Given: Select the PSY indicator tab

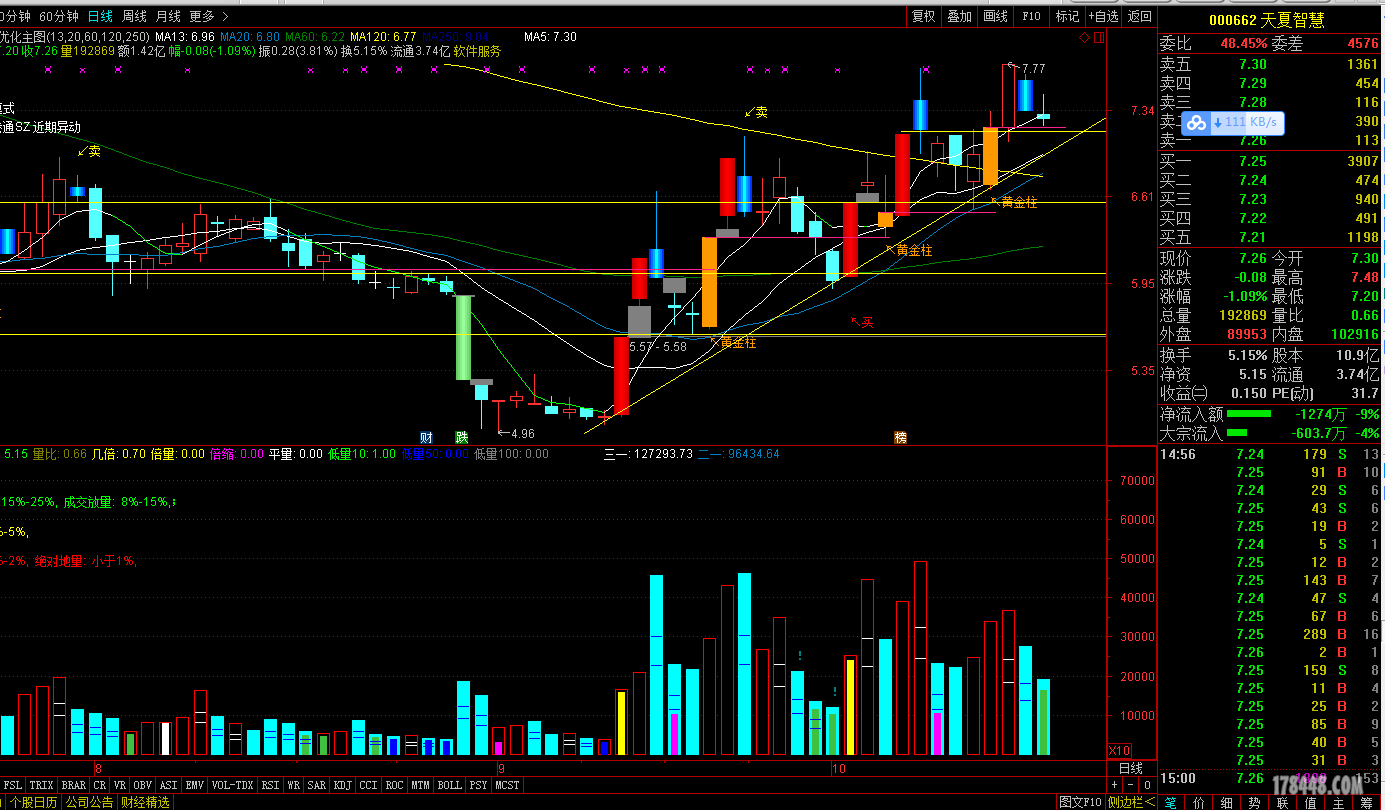Looking at the screenshot, I should pyautogui.click(x=479, y=786).
